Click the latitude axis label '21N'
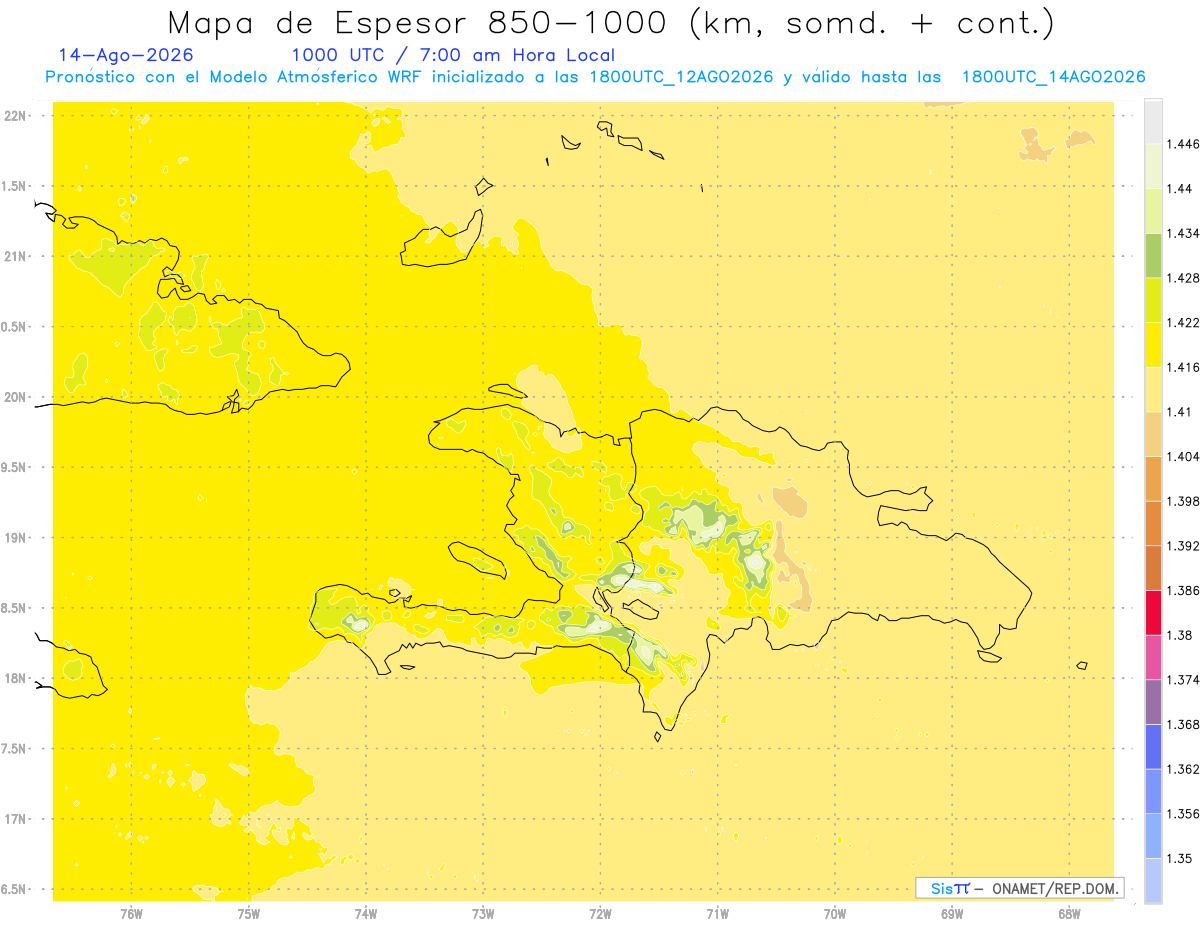 [x=16, y=257]
